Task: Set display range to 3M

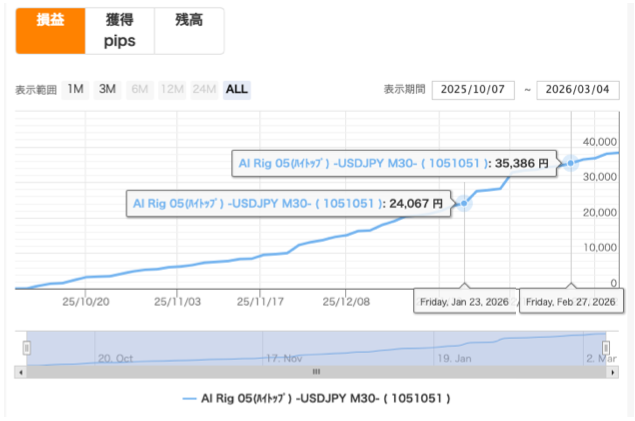Action: [107, 89]
